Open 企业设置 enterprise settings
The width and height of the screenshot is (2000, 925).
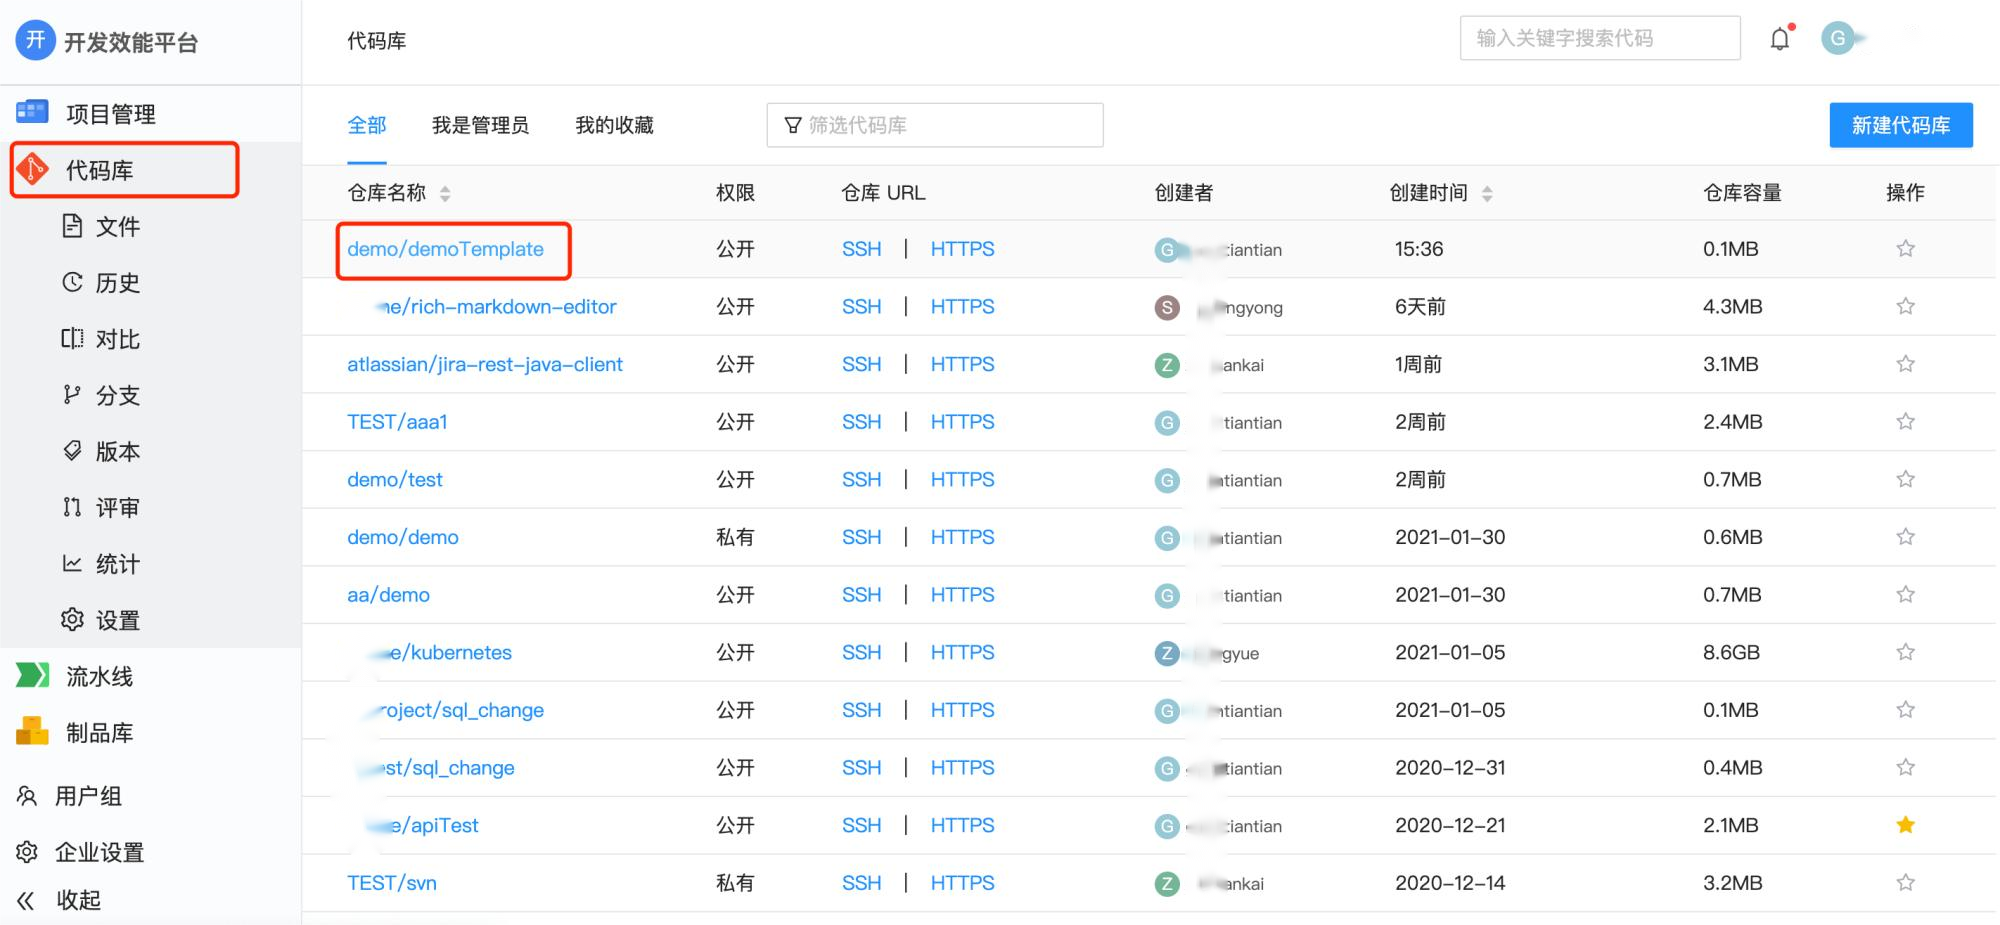click(x=98, y=852)
